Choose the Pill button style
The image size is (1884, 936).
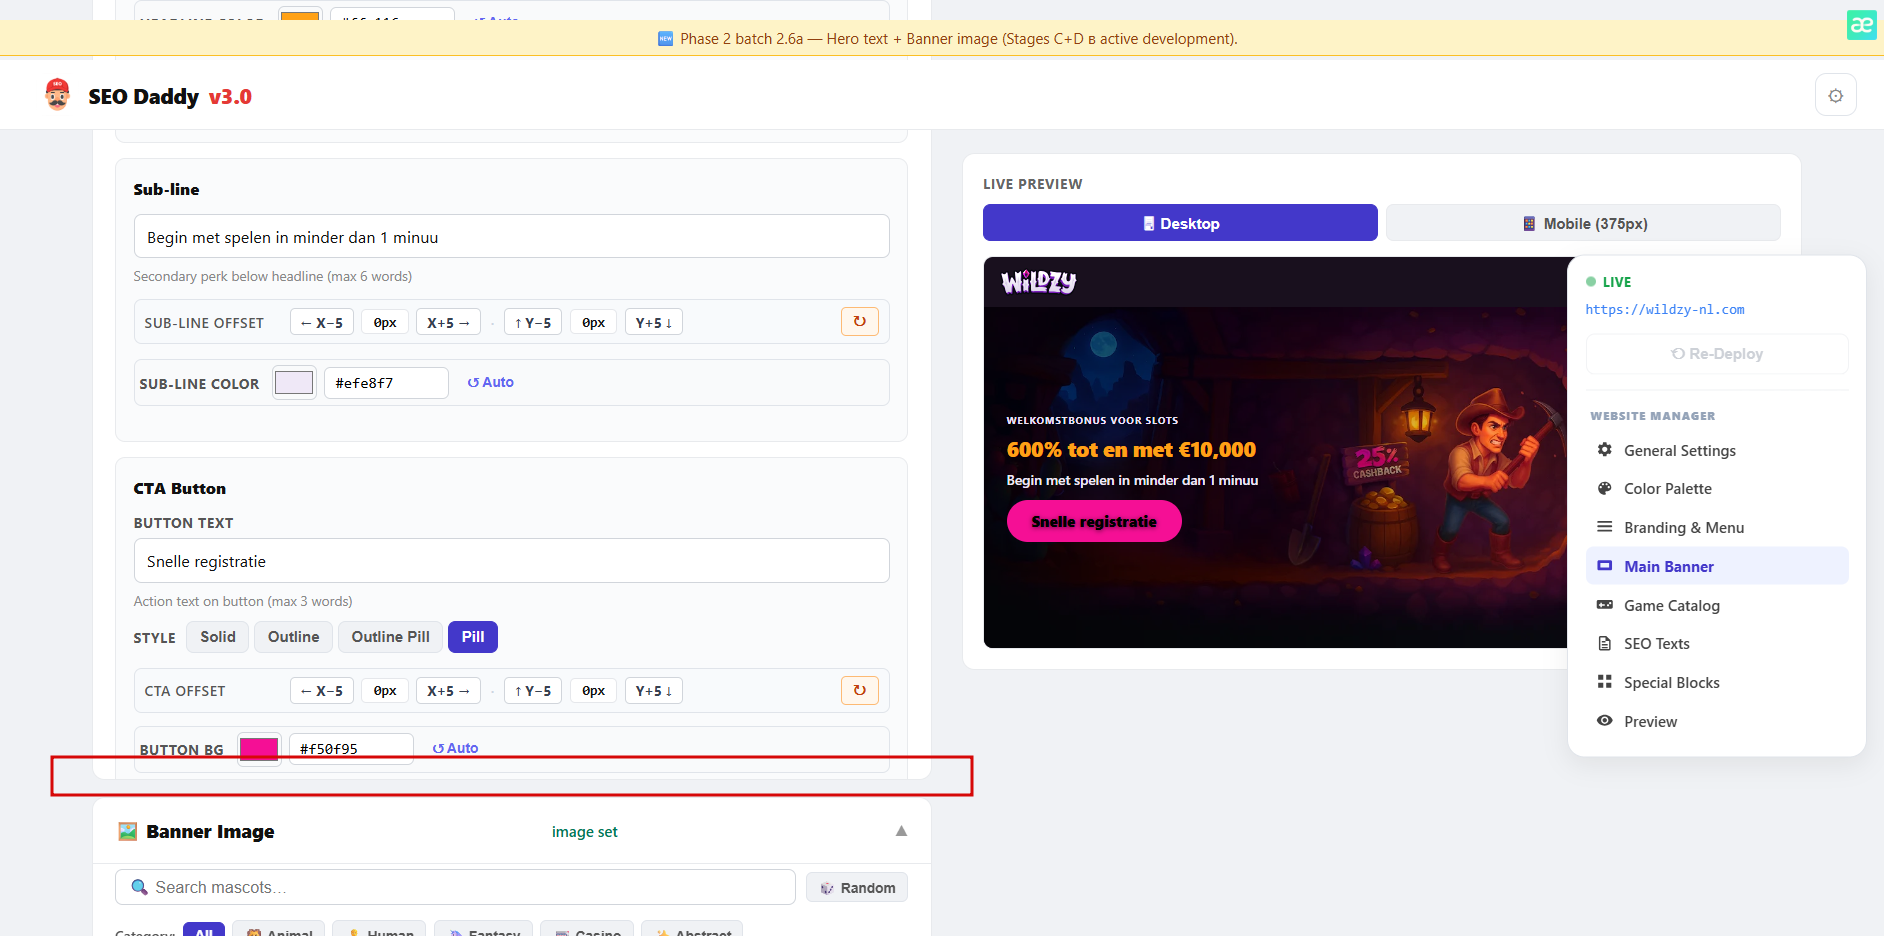tap(473, 637)
